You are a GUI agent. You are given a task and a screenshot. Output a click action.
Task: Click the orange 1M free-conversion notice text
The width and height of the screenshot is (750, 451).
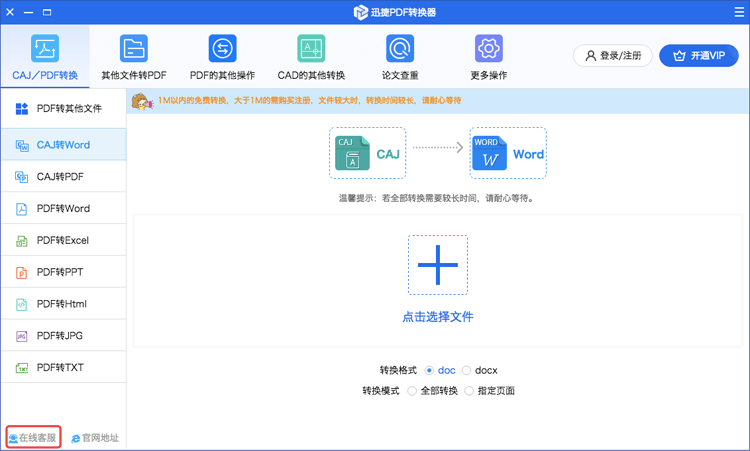tap(309, 101)
